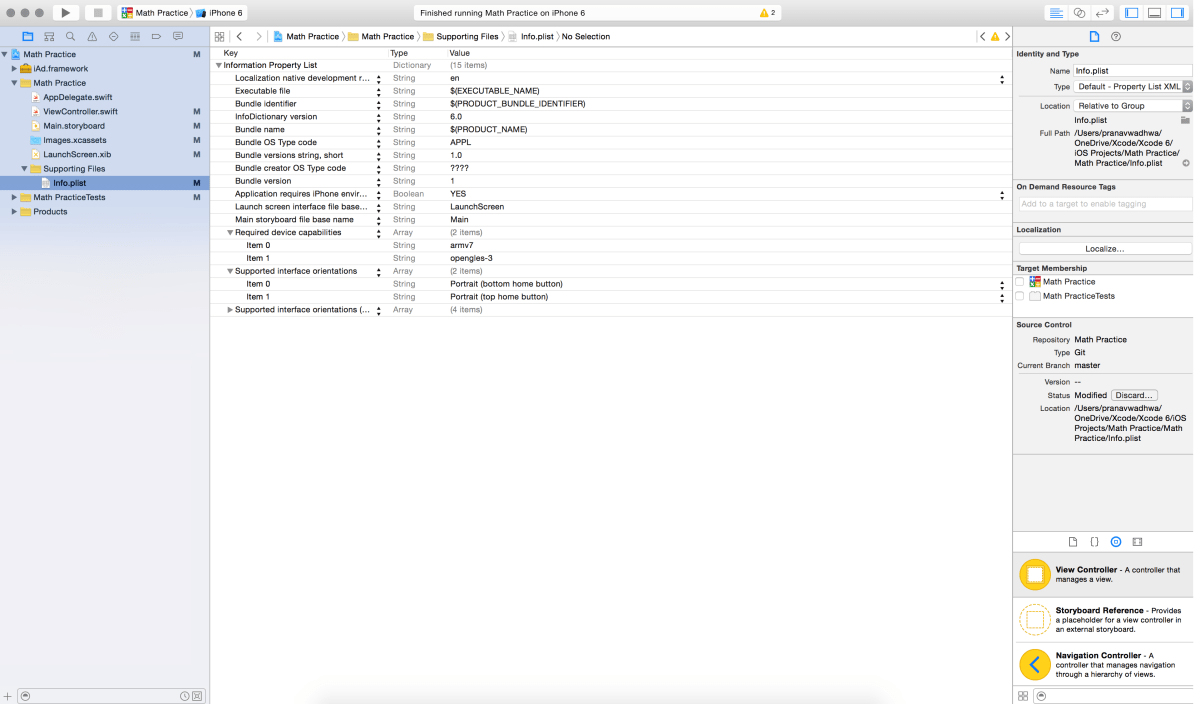Show the Standard editor

coord(1056,13)
